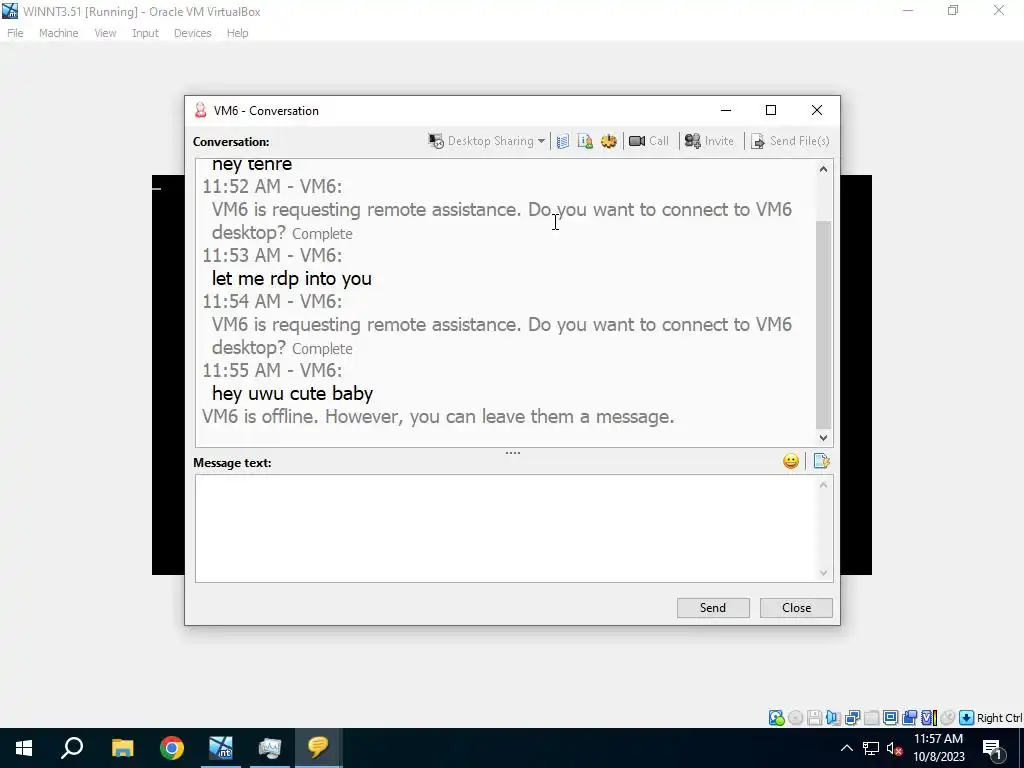
Task: Click VirtualBox CPU virtualization status icon
Action: pos(929,718)
